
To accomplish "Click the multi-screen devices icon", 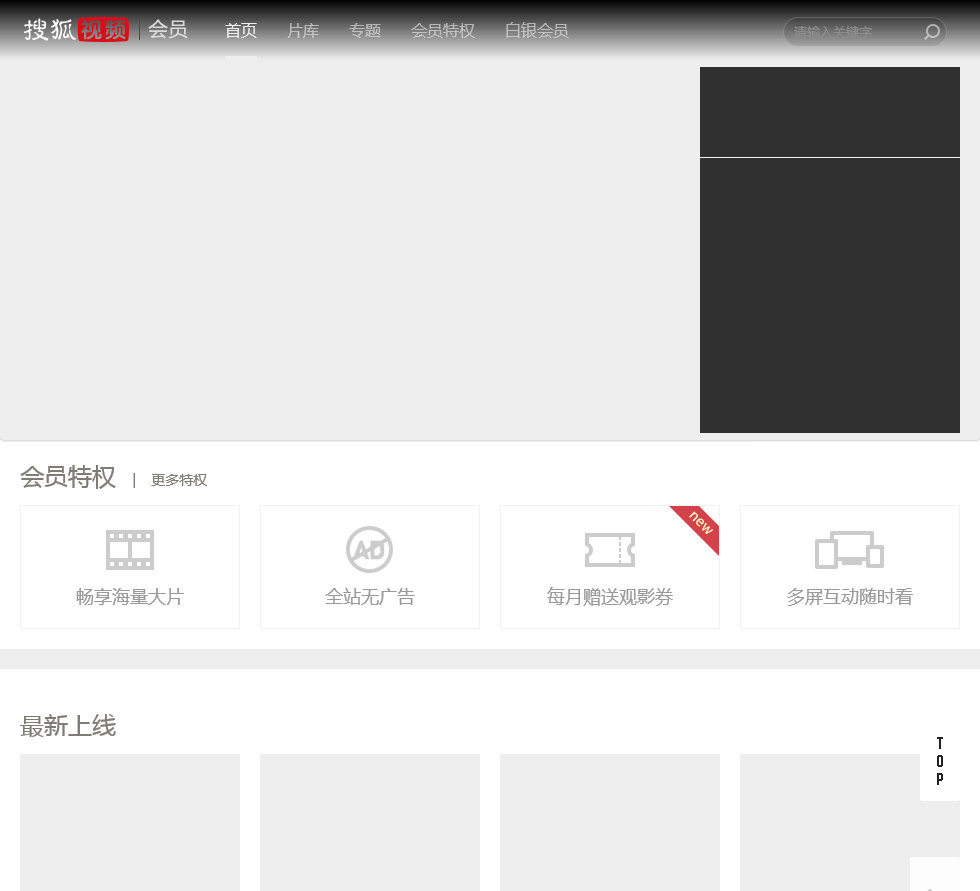I will (x=849, y=550).
